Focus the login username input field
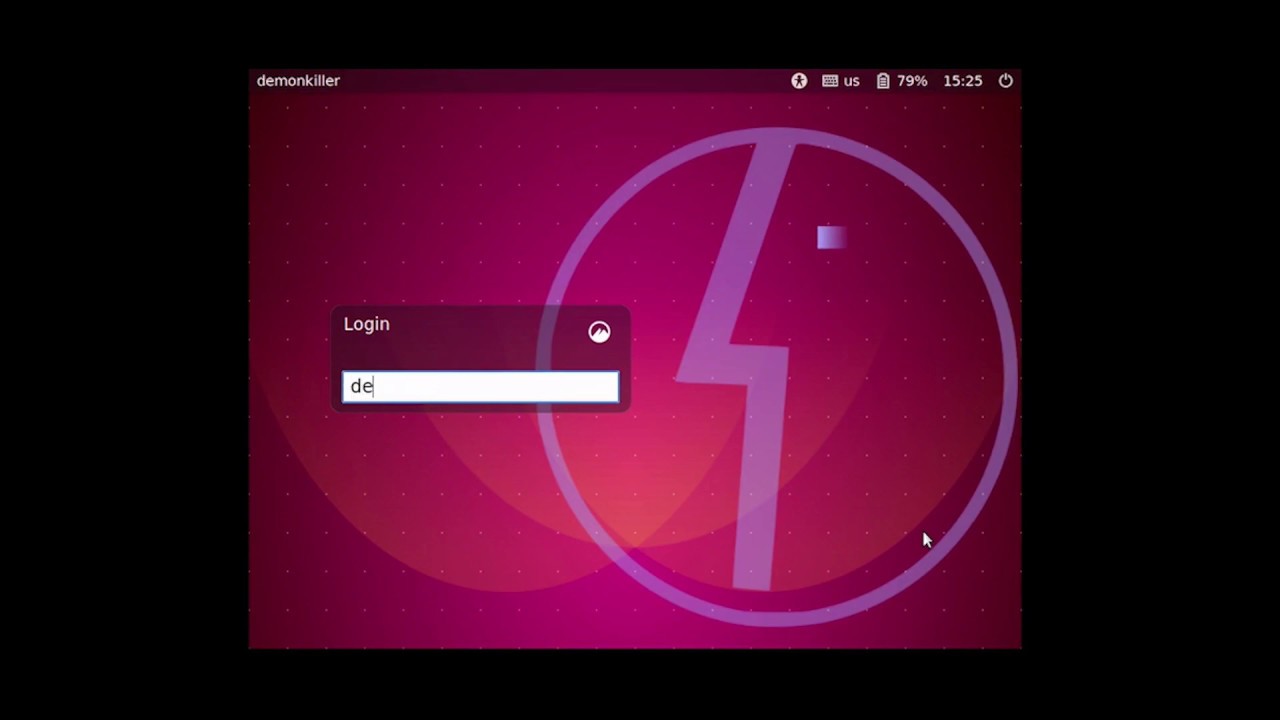1280x720 pixels. point(480,387)
